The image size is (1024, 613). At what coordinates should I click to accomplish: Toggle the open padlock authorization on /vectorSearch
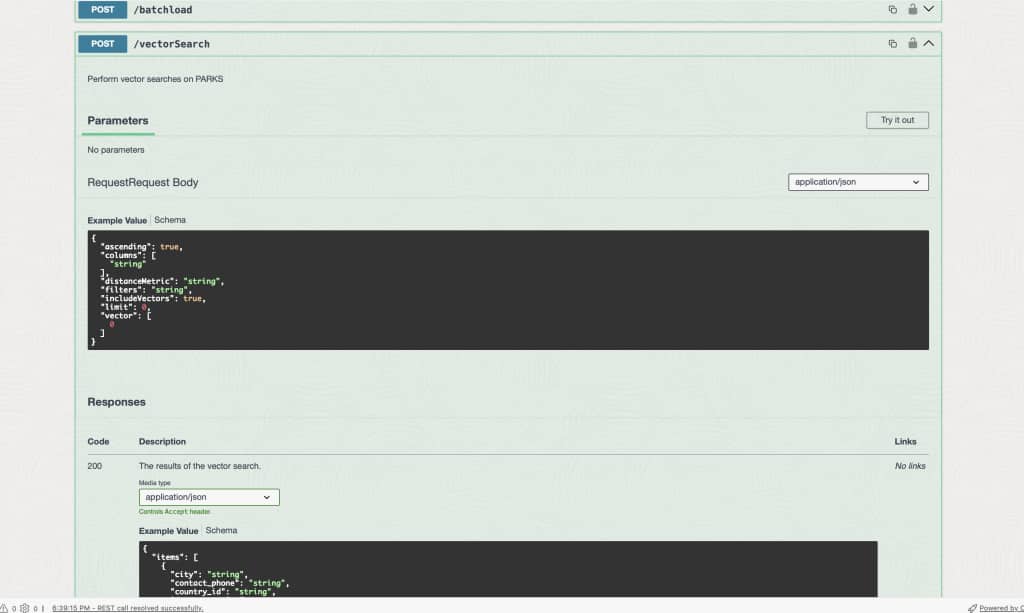click(x=913, y=43)
